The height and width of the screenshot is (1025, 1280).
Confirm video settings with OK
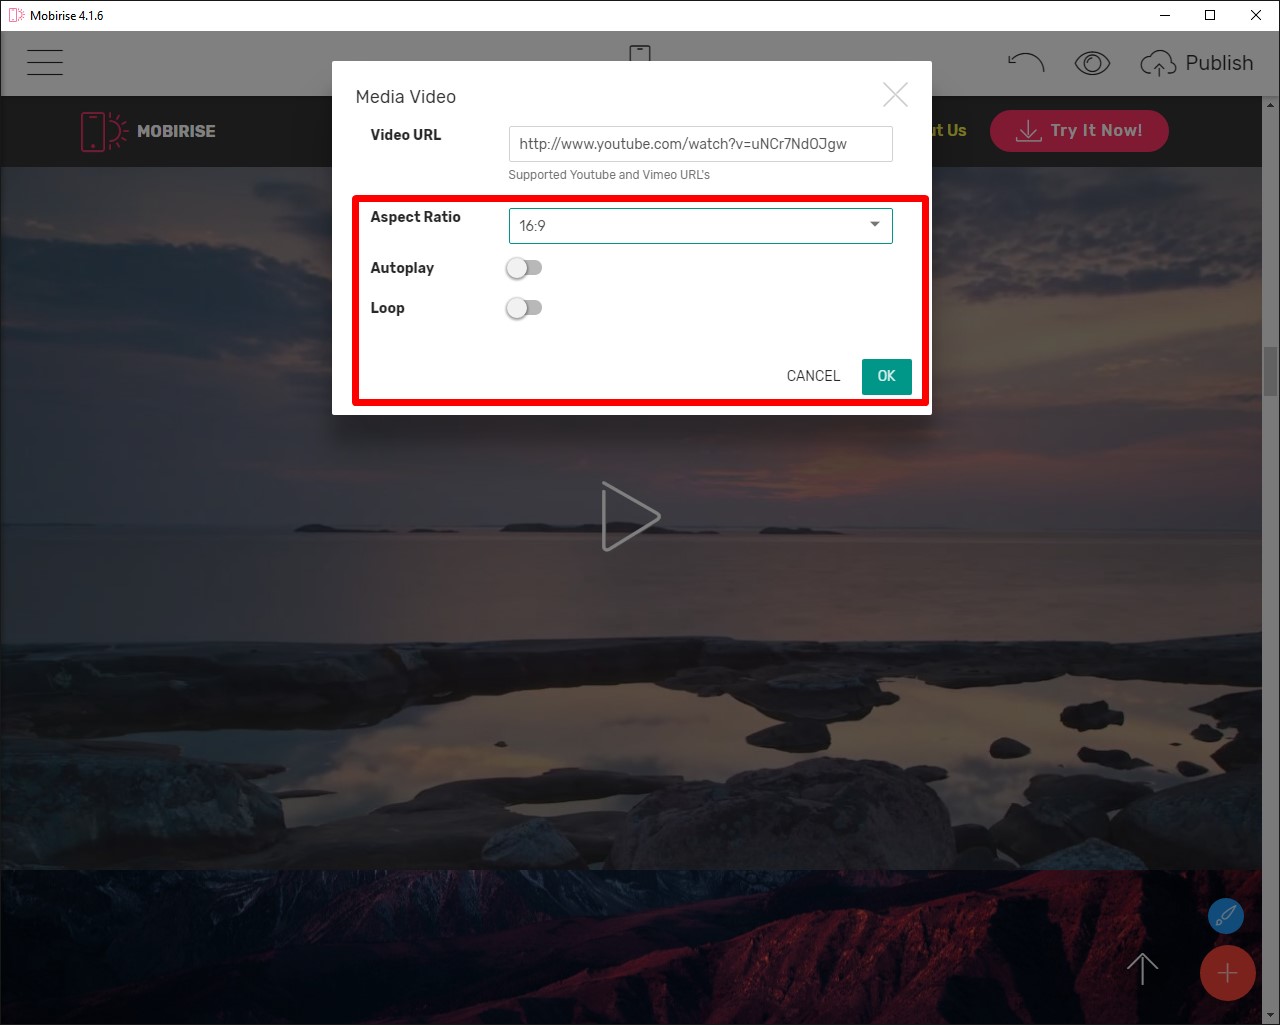pyautogui.click(x=886, y=376)
